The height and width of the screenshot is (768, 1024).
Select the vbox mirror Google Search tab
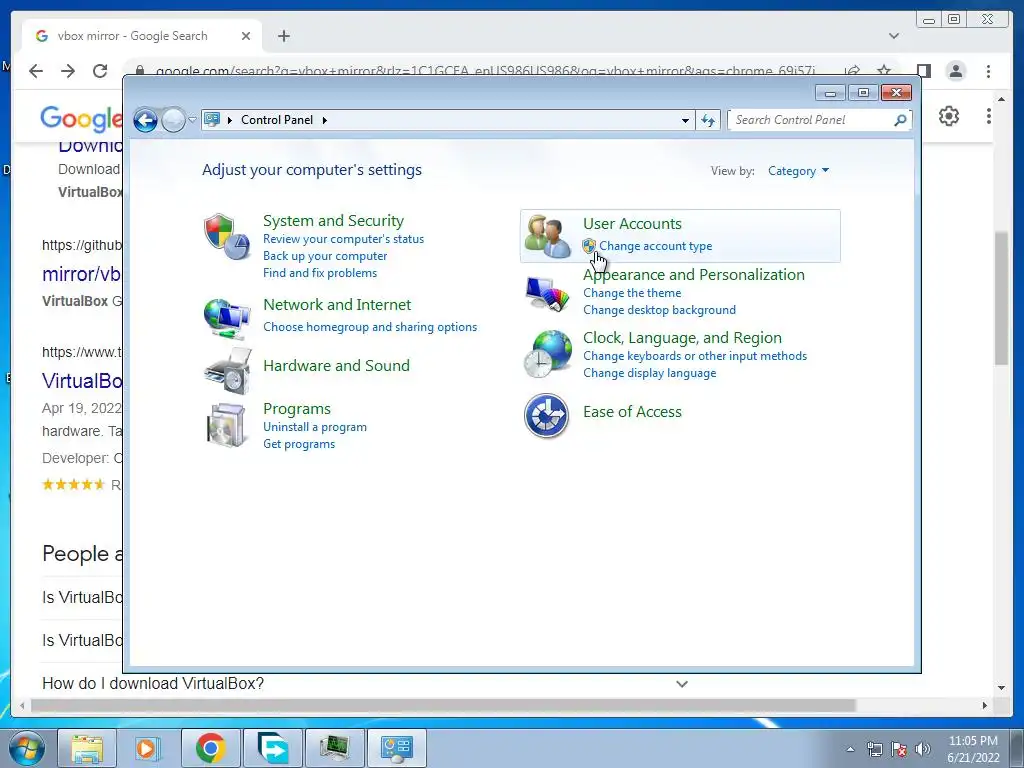(x=142, y=36)
